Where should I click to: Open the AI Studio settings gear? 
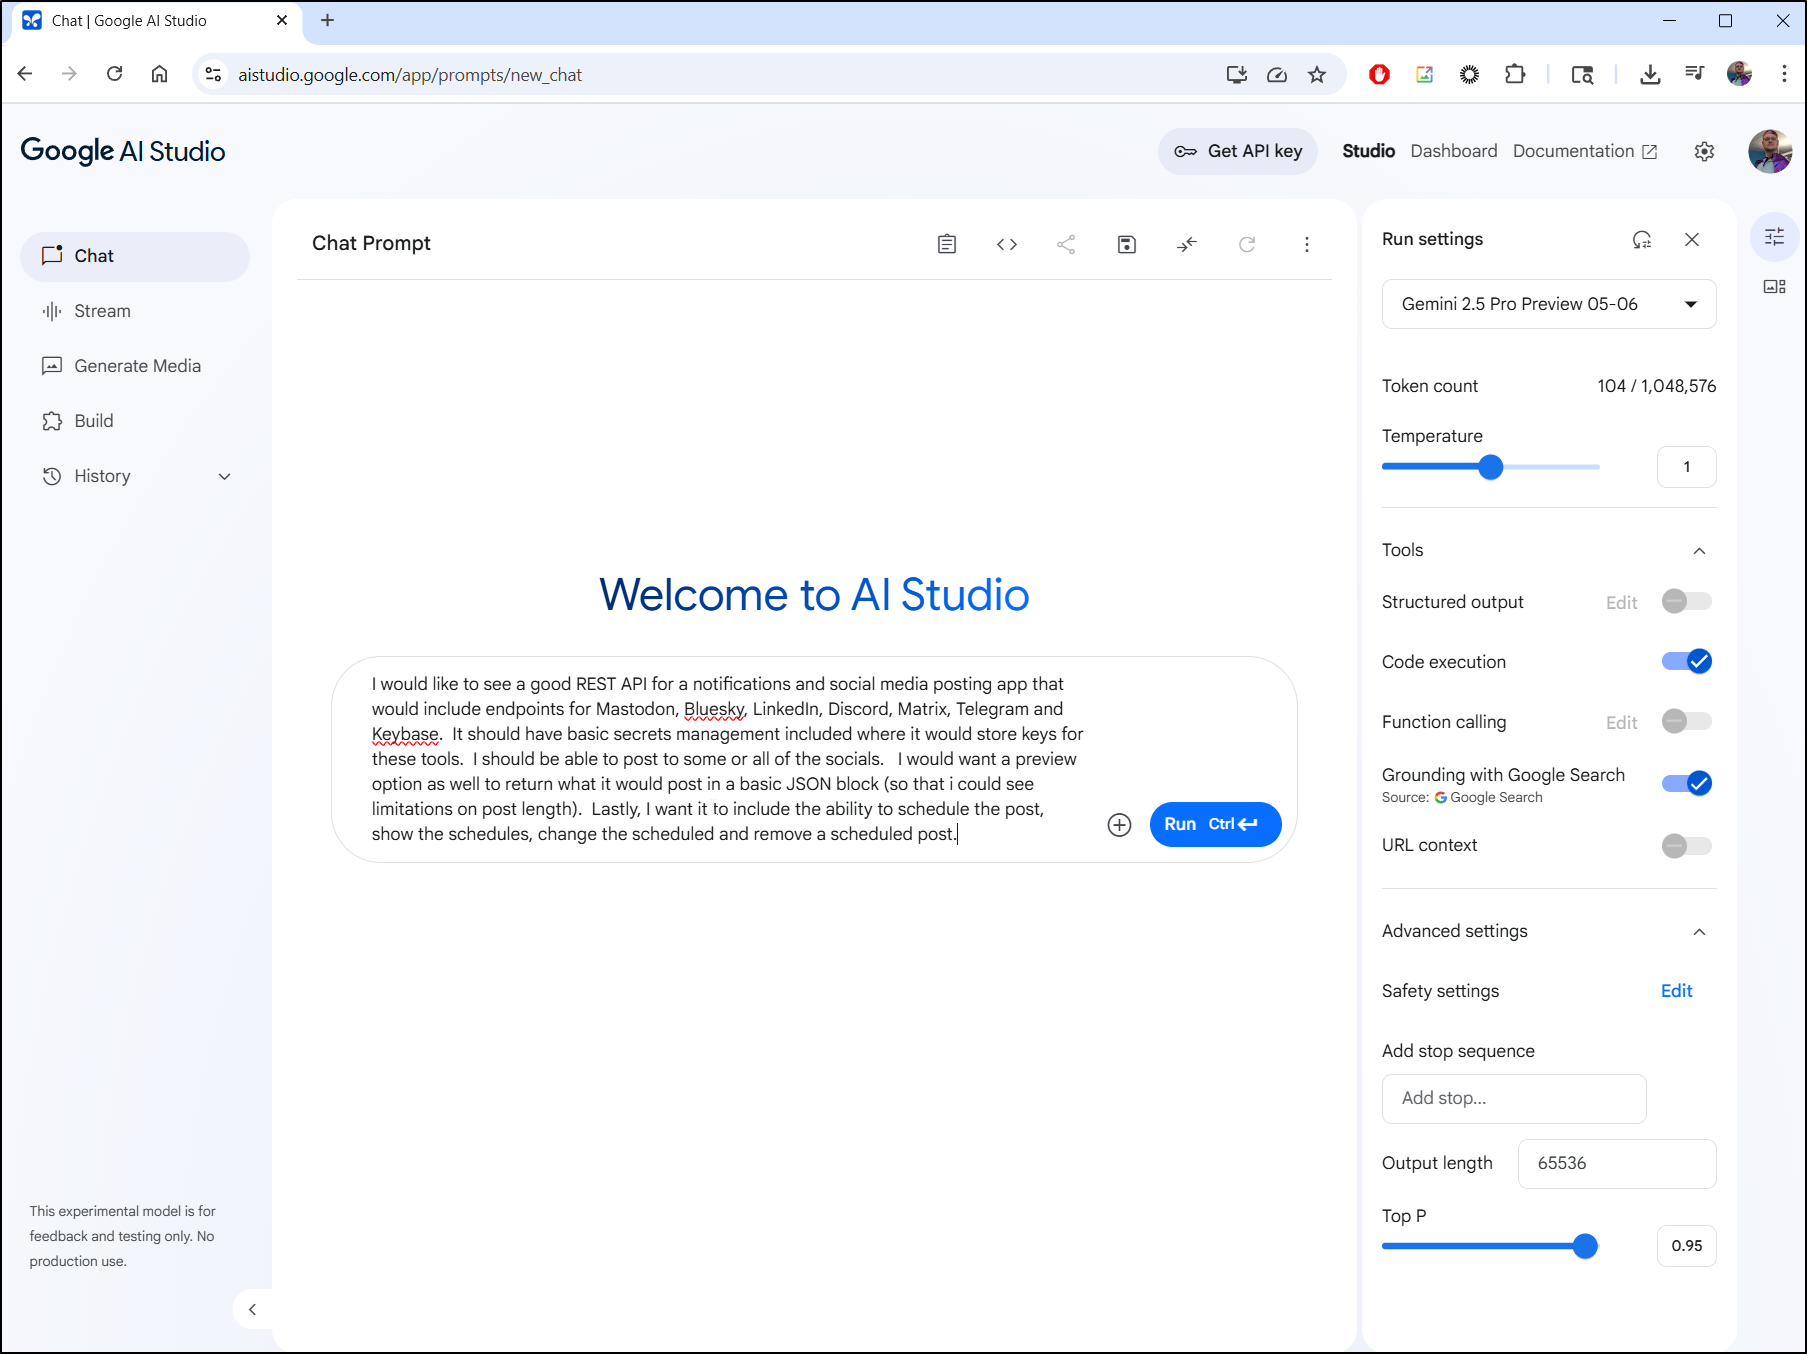click(x=1704, y=151)
